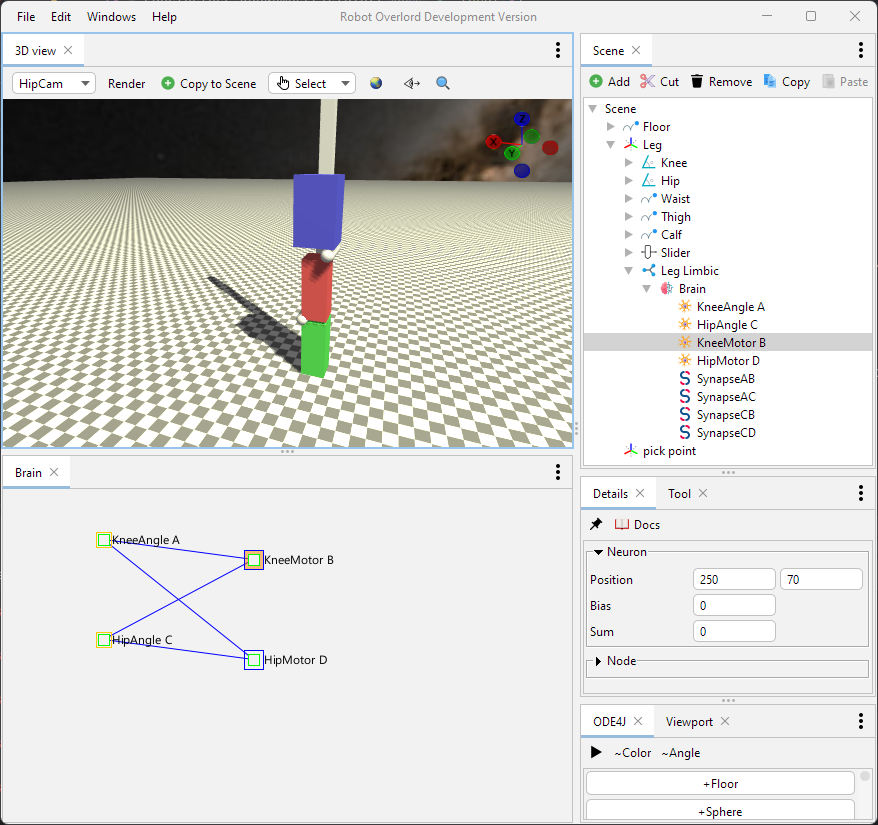Select the HipMotor D neuron box in graph
This screenshot has width=878, height=825.
pyautogui.click(x=254, y=660)
